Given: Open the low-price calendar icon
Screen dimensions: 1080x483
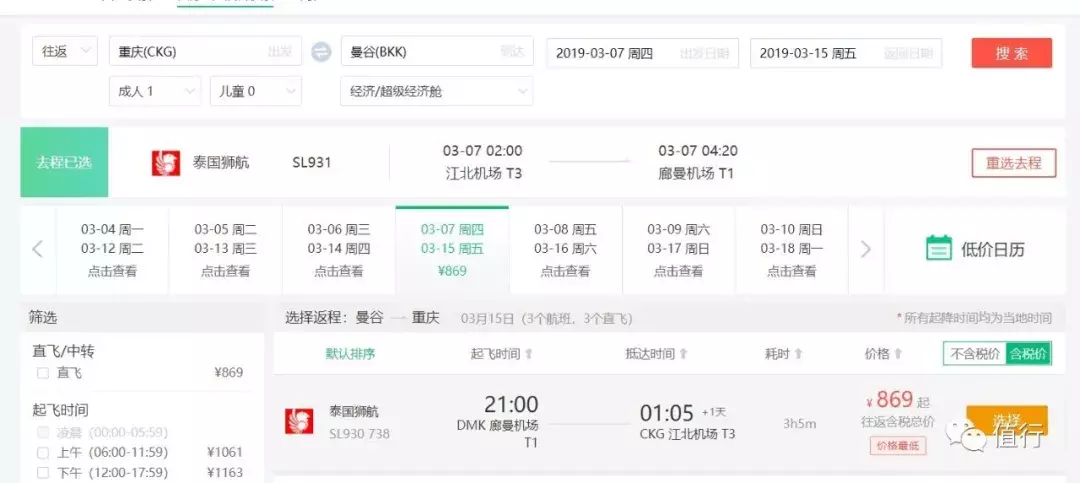Looking at the screenshot, I should coord(938,249).
